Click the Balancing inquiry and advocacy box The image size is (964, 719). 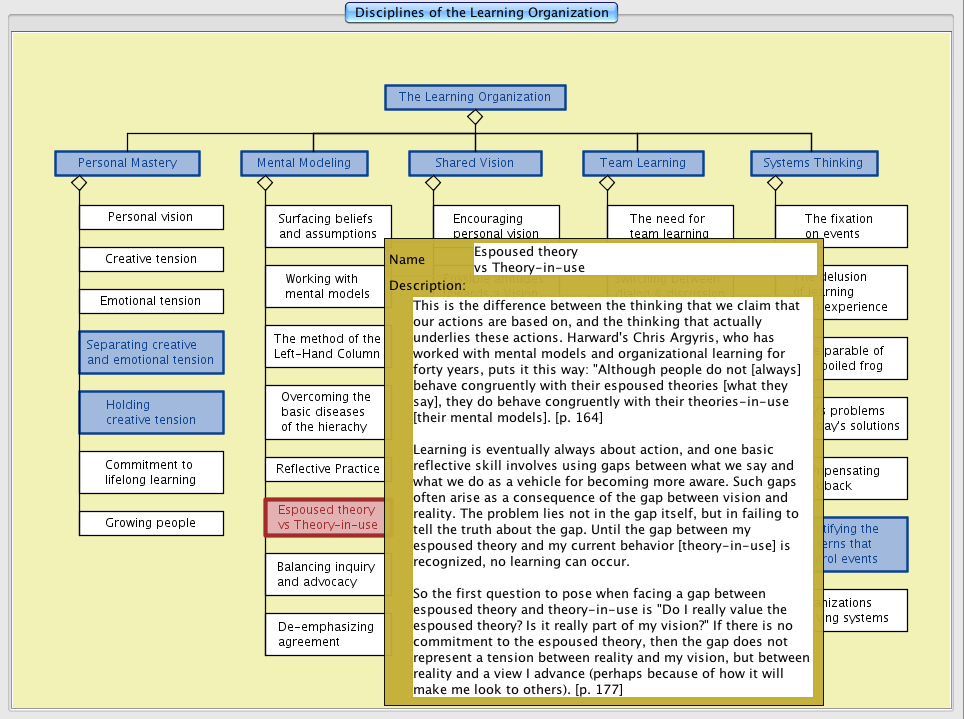[x=325, y=574]
